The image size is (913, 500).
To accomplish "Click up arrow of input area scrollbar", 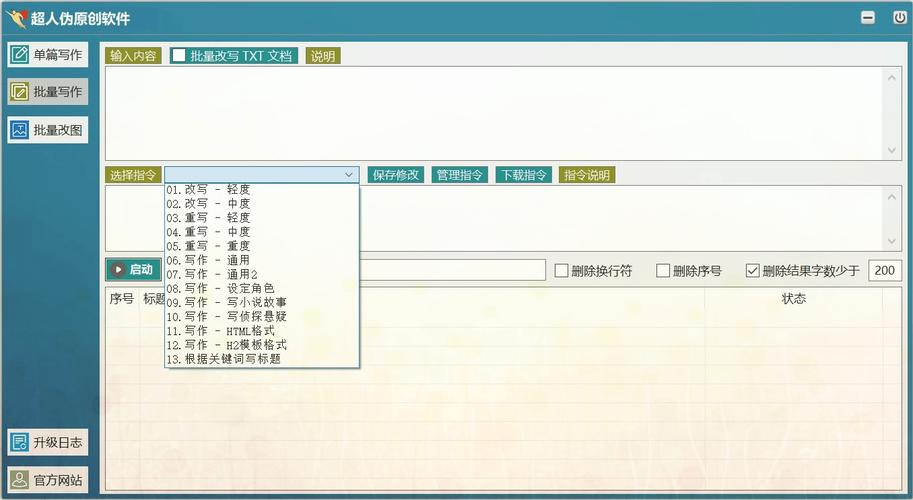I will [892, 77].
